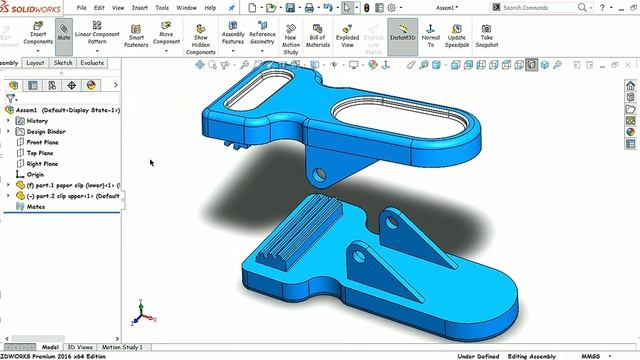Click the Zoom to Fit icon
This screenshot has height=360, width=640.
(x=200, y=64)
